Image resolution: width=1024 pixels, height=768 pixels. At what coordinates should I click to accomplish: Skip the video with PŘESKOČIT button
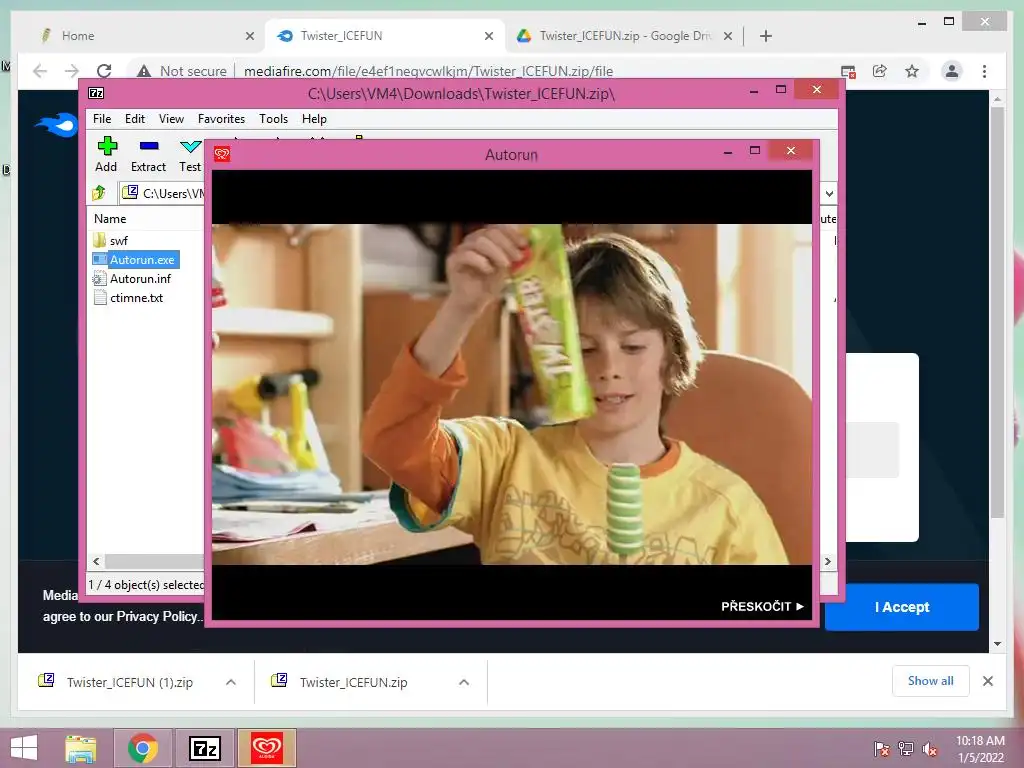[x=762, y=607]
